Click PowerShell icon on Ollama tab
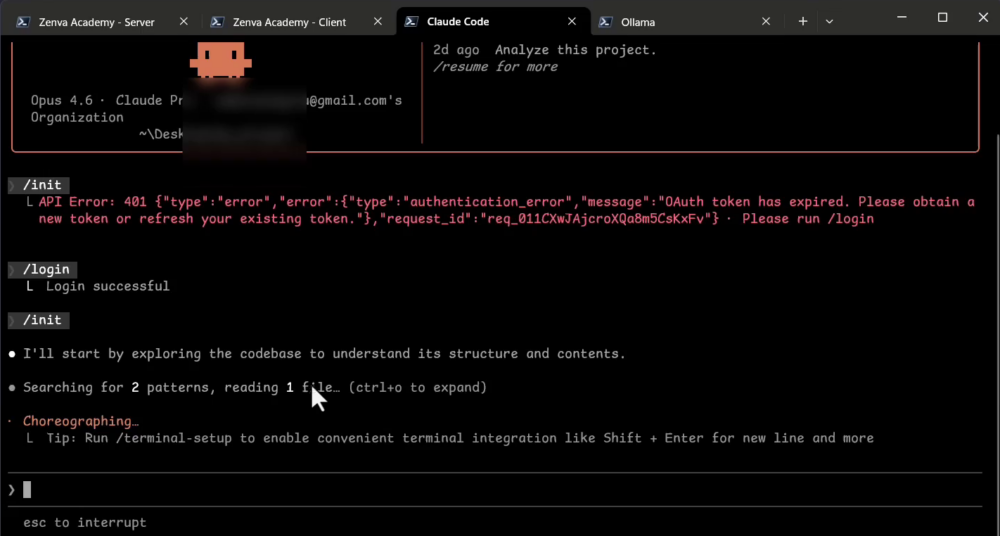Screen dimensions: 1000x536 605,22
